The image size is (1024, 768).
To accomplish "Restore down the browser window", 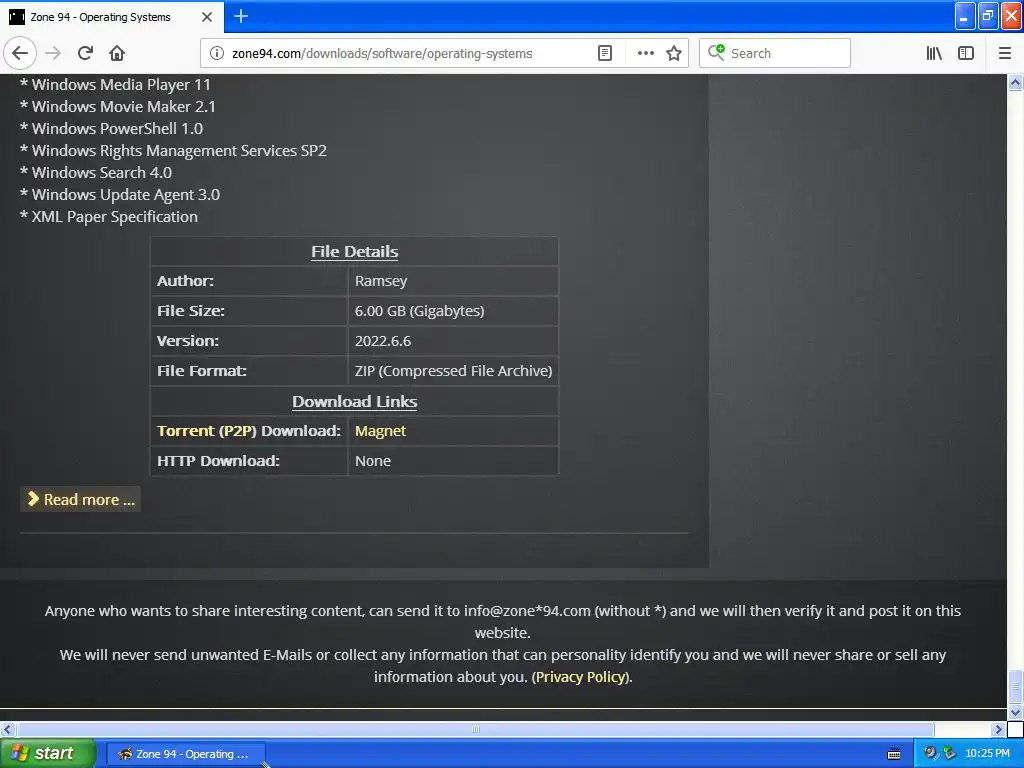I will [x=987, y=16].
